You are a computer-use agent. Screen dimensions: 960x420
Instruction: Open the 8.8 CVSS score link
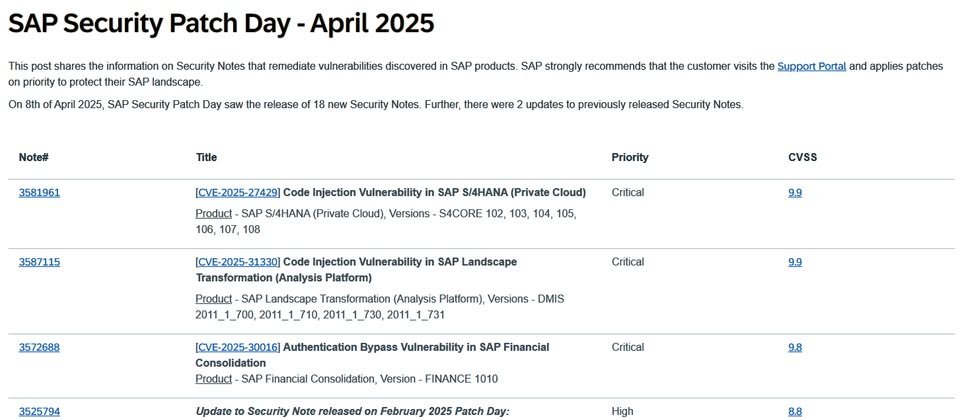click(795, 412)
